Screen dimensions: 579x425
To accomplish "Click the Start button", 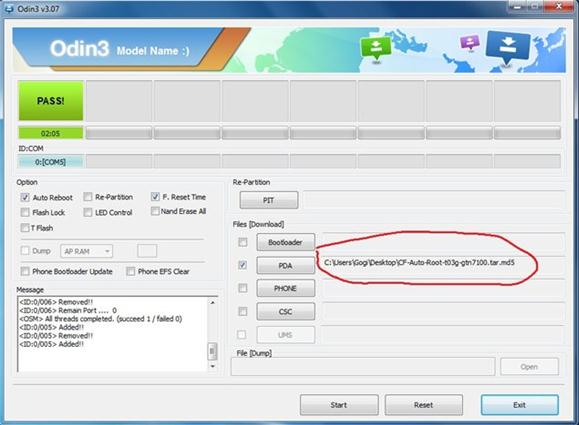I will point(339,405).
